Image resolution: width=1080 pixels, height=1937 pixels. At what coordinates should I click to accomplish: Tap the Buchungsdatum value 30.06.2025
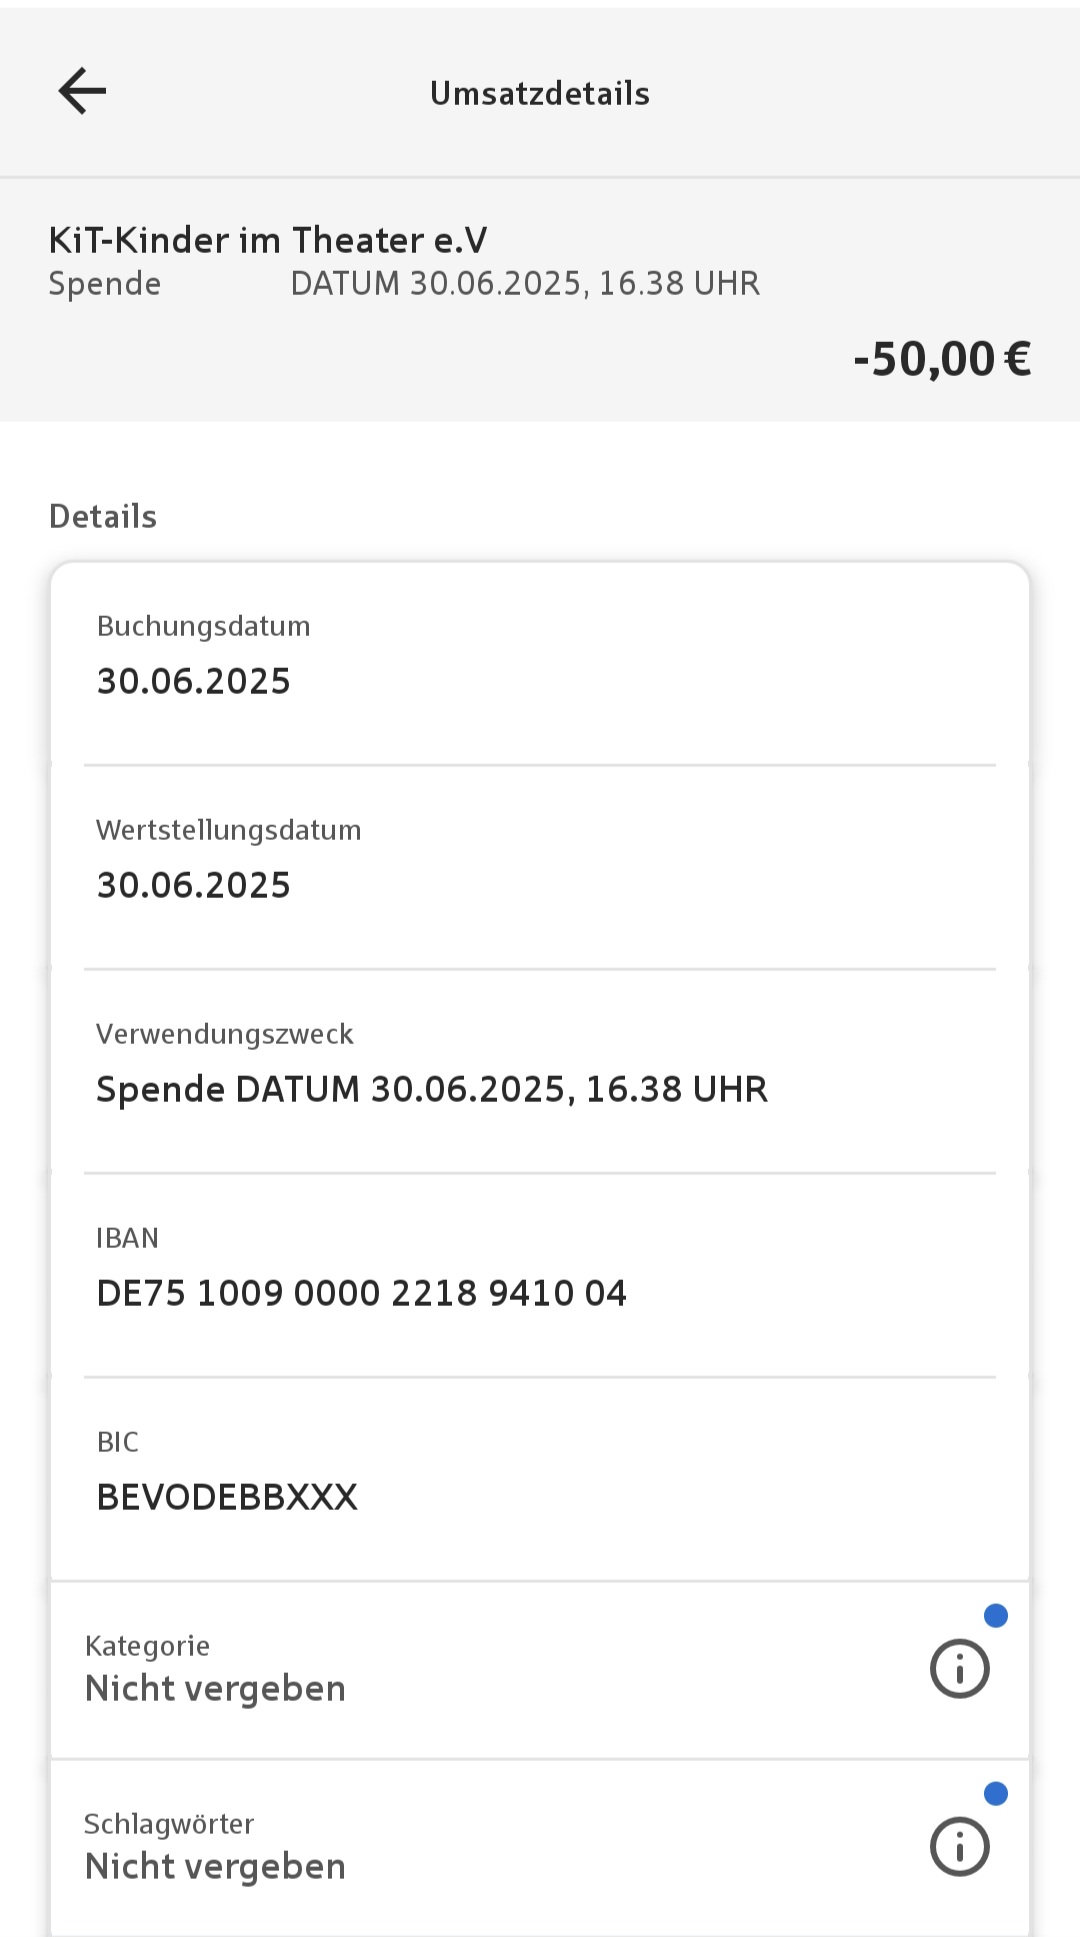tap(193, 681)
